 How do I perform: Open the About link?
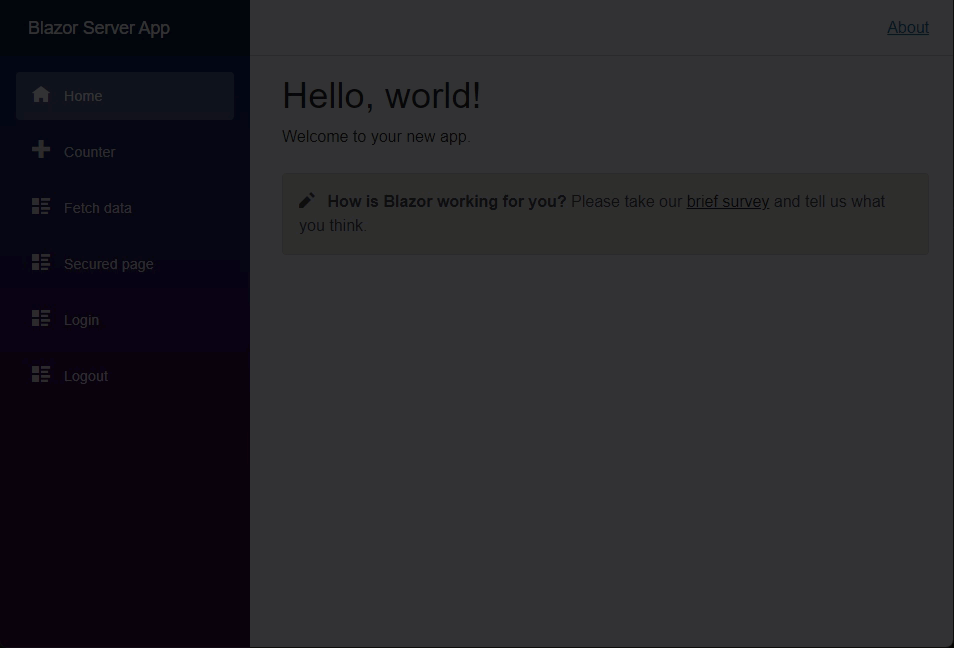(907, 27)
